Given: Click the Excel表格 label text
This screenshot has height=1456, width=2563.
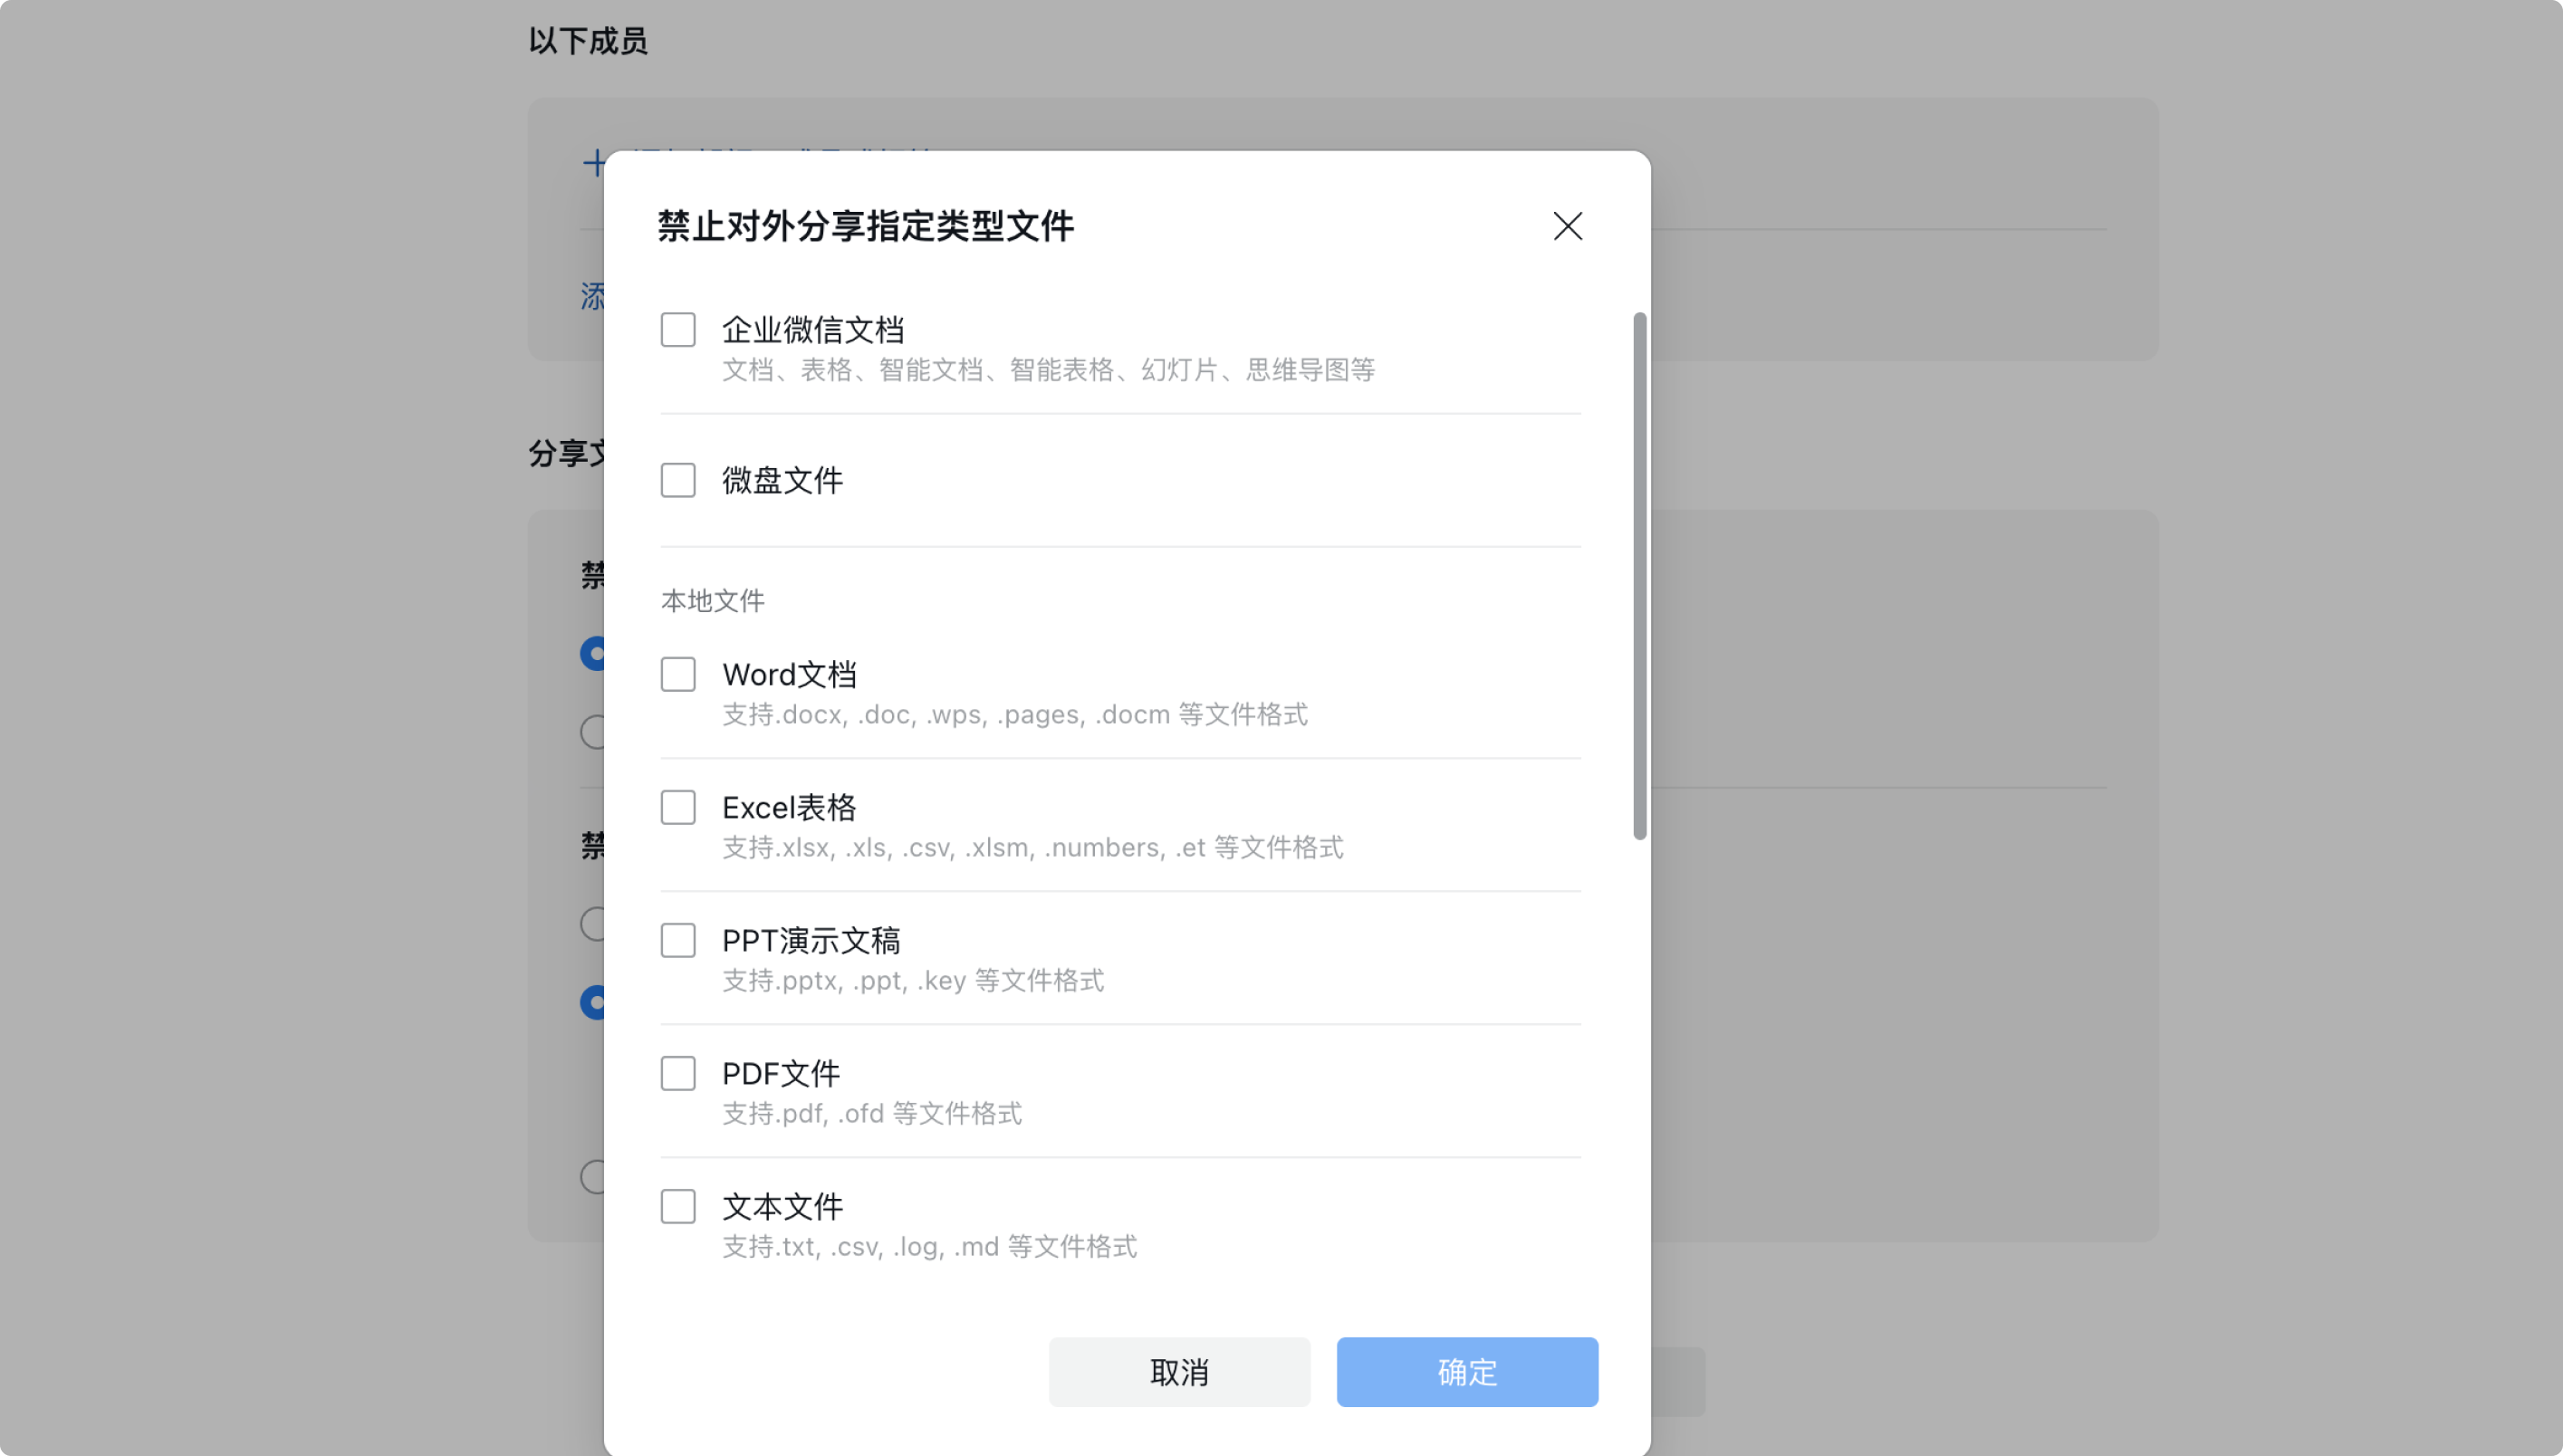Looking at the screenshot, I should pos(789,808).
